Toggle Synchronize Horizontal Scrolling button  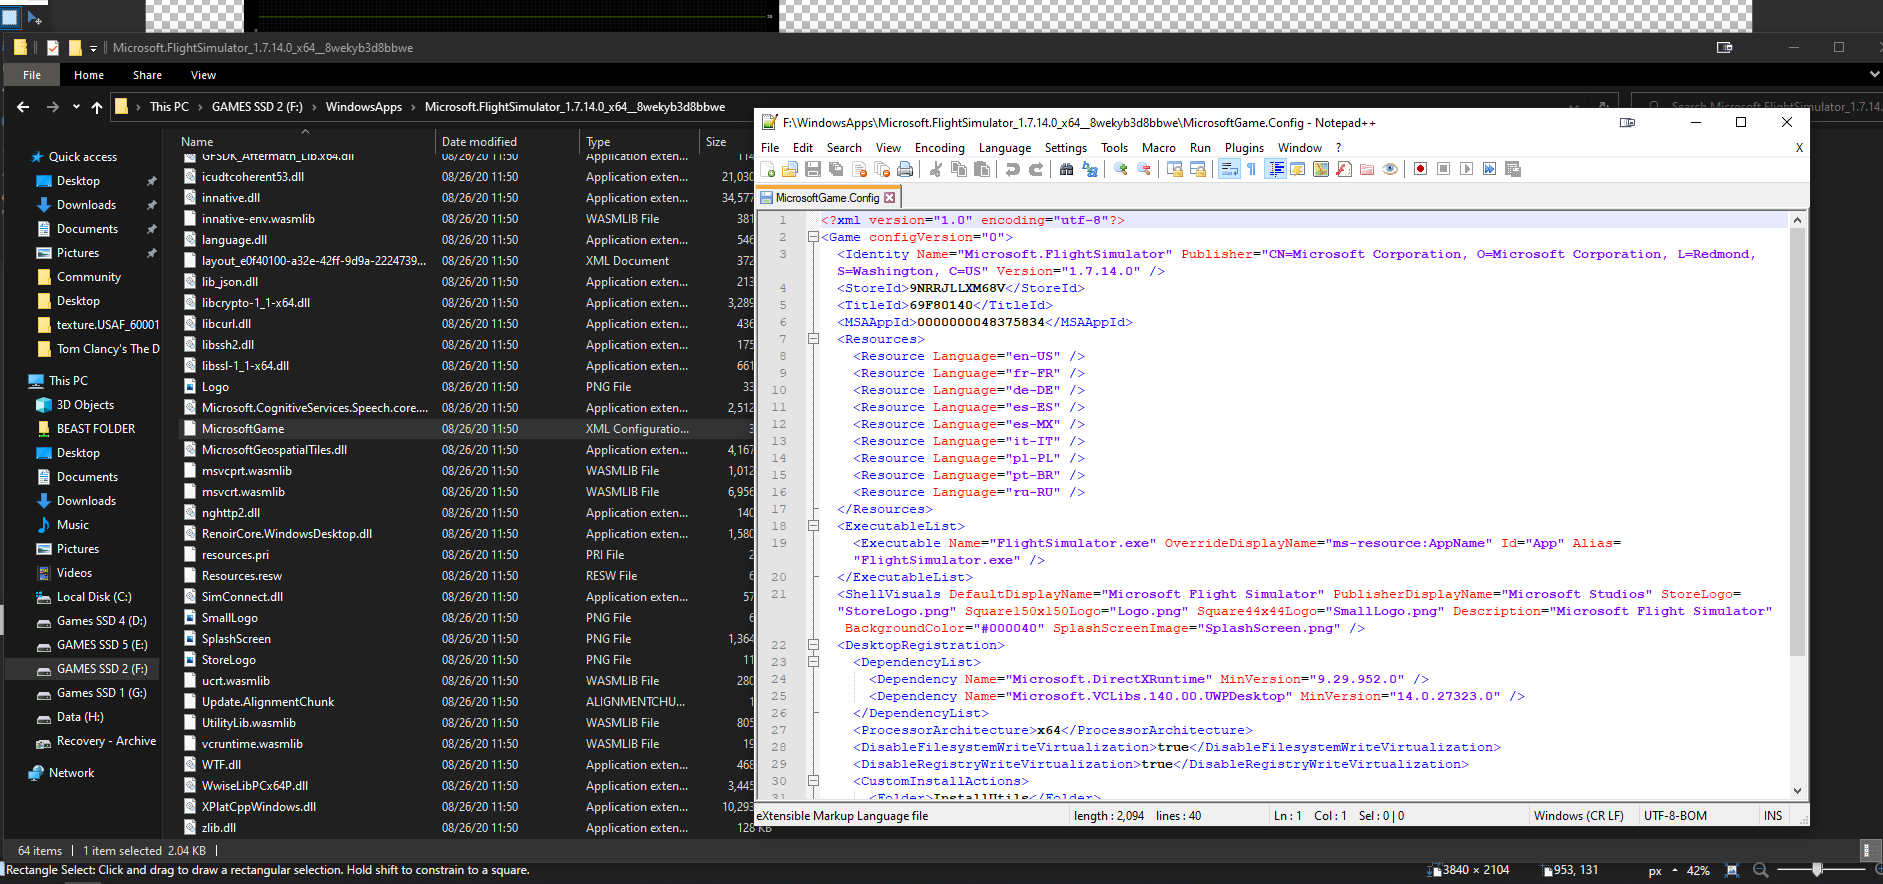tap(1198, 169)
